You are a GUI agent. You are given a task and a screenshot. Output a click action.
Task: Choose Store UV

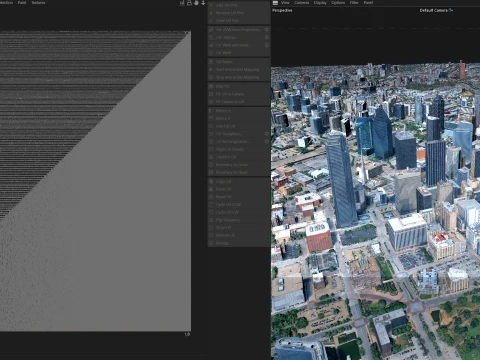(239, 228)
